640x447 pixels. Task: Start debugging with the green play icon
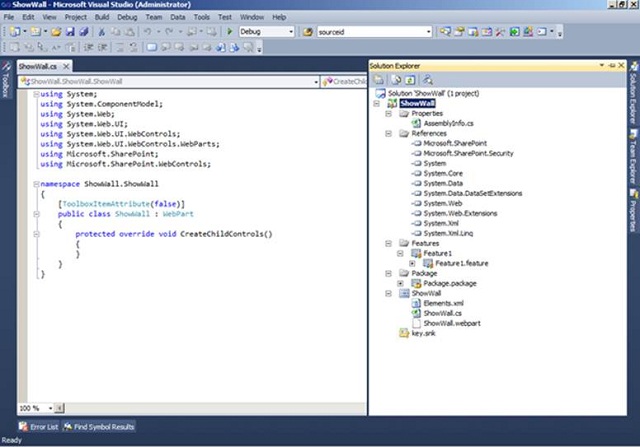tap(229, 32)
